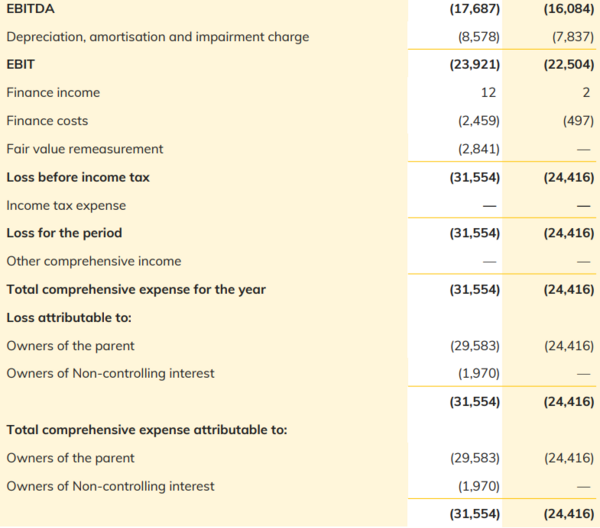Click the EBIT row label
The image size is (600, 528).
coord(23,65)
